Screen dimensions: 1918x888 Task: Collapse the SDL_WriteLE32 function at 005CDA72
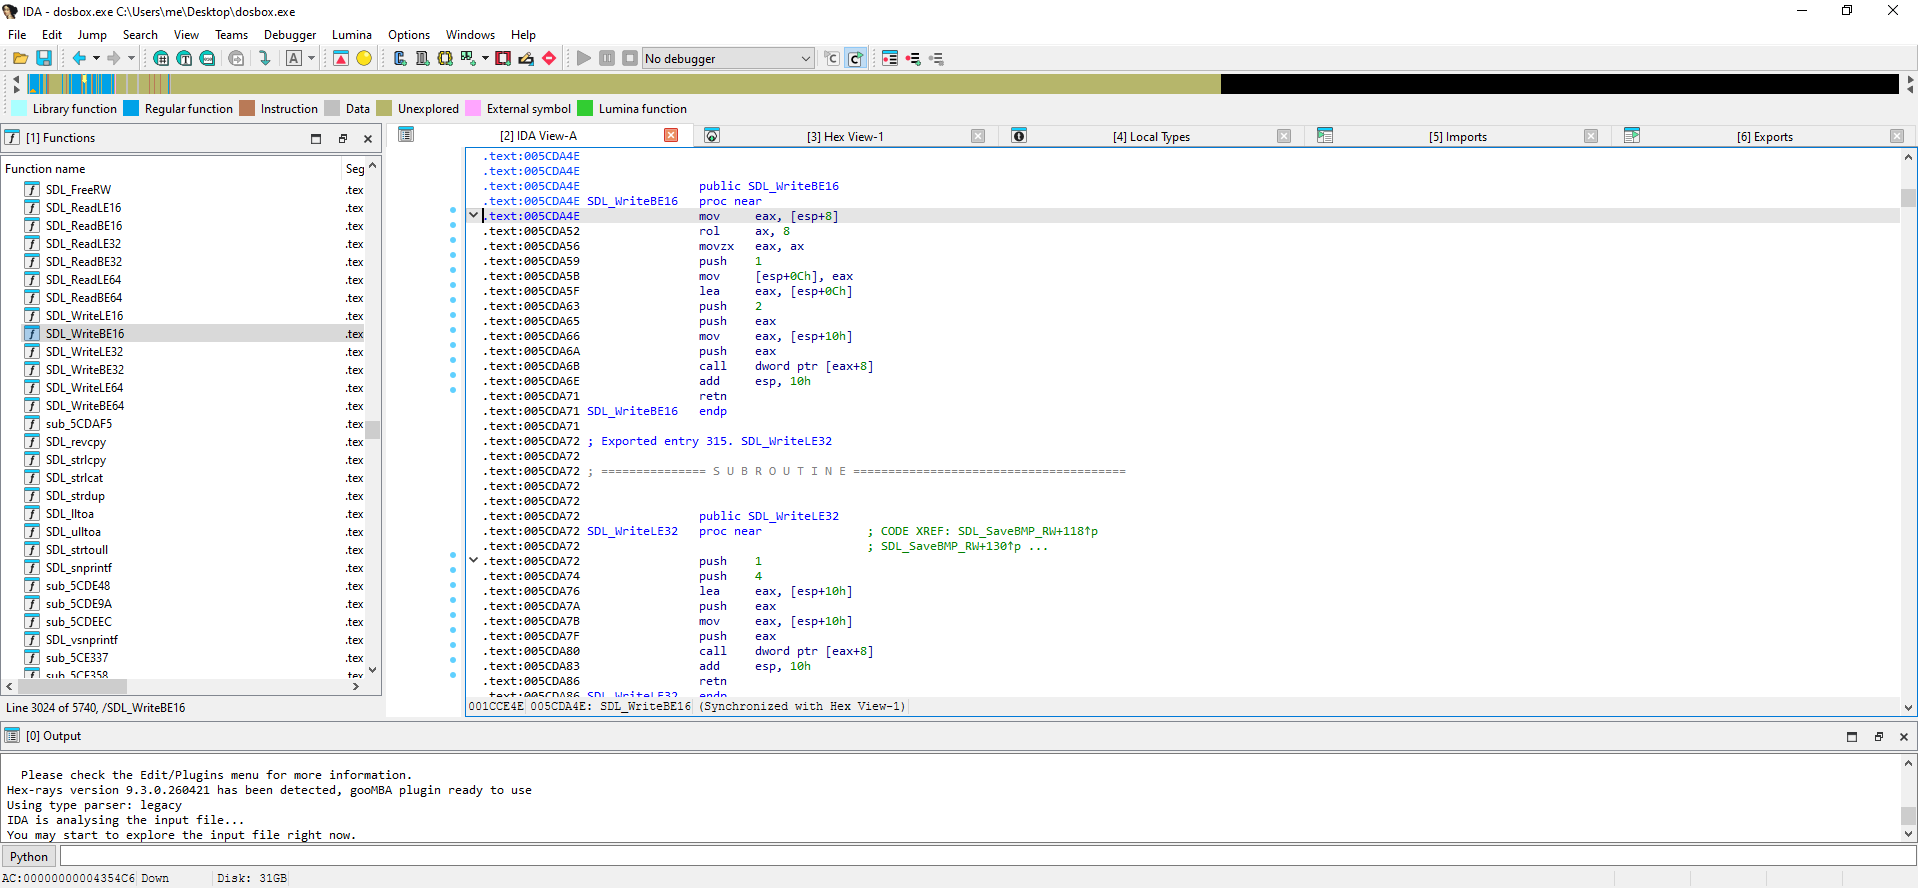pos(474,560)
